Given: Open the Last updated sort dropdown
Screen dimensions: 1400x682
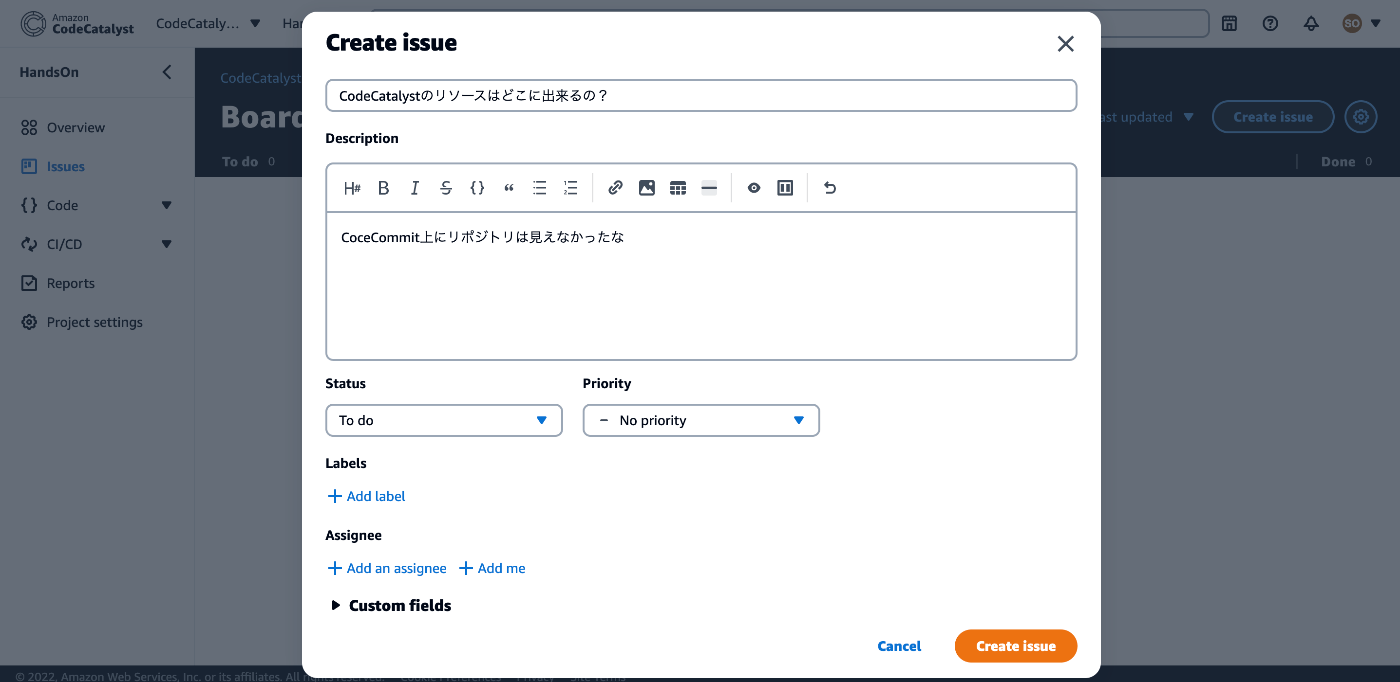Looking at the screenshot, I should click(x=1148, y=117).
